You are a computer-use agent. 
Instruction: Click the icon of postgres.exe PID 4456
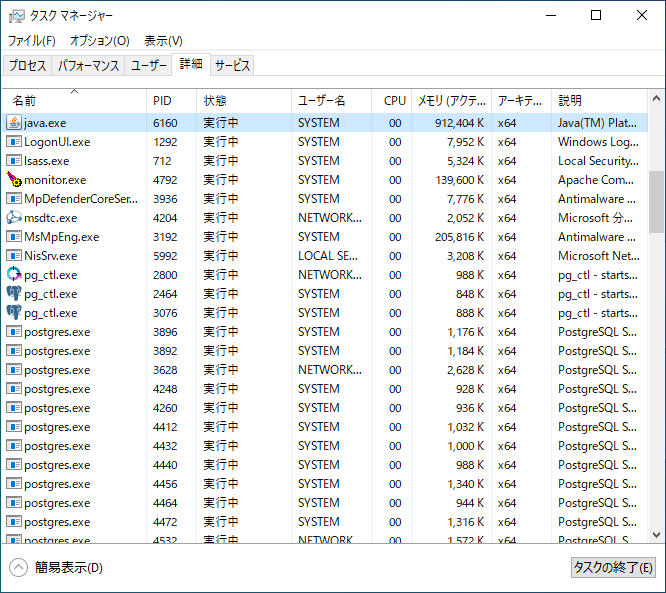click(x=14, y=484)
